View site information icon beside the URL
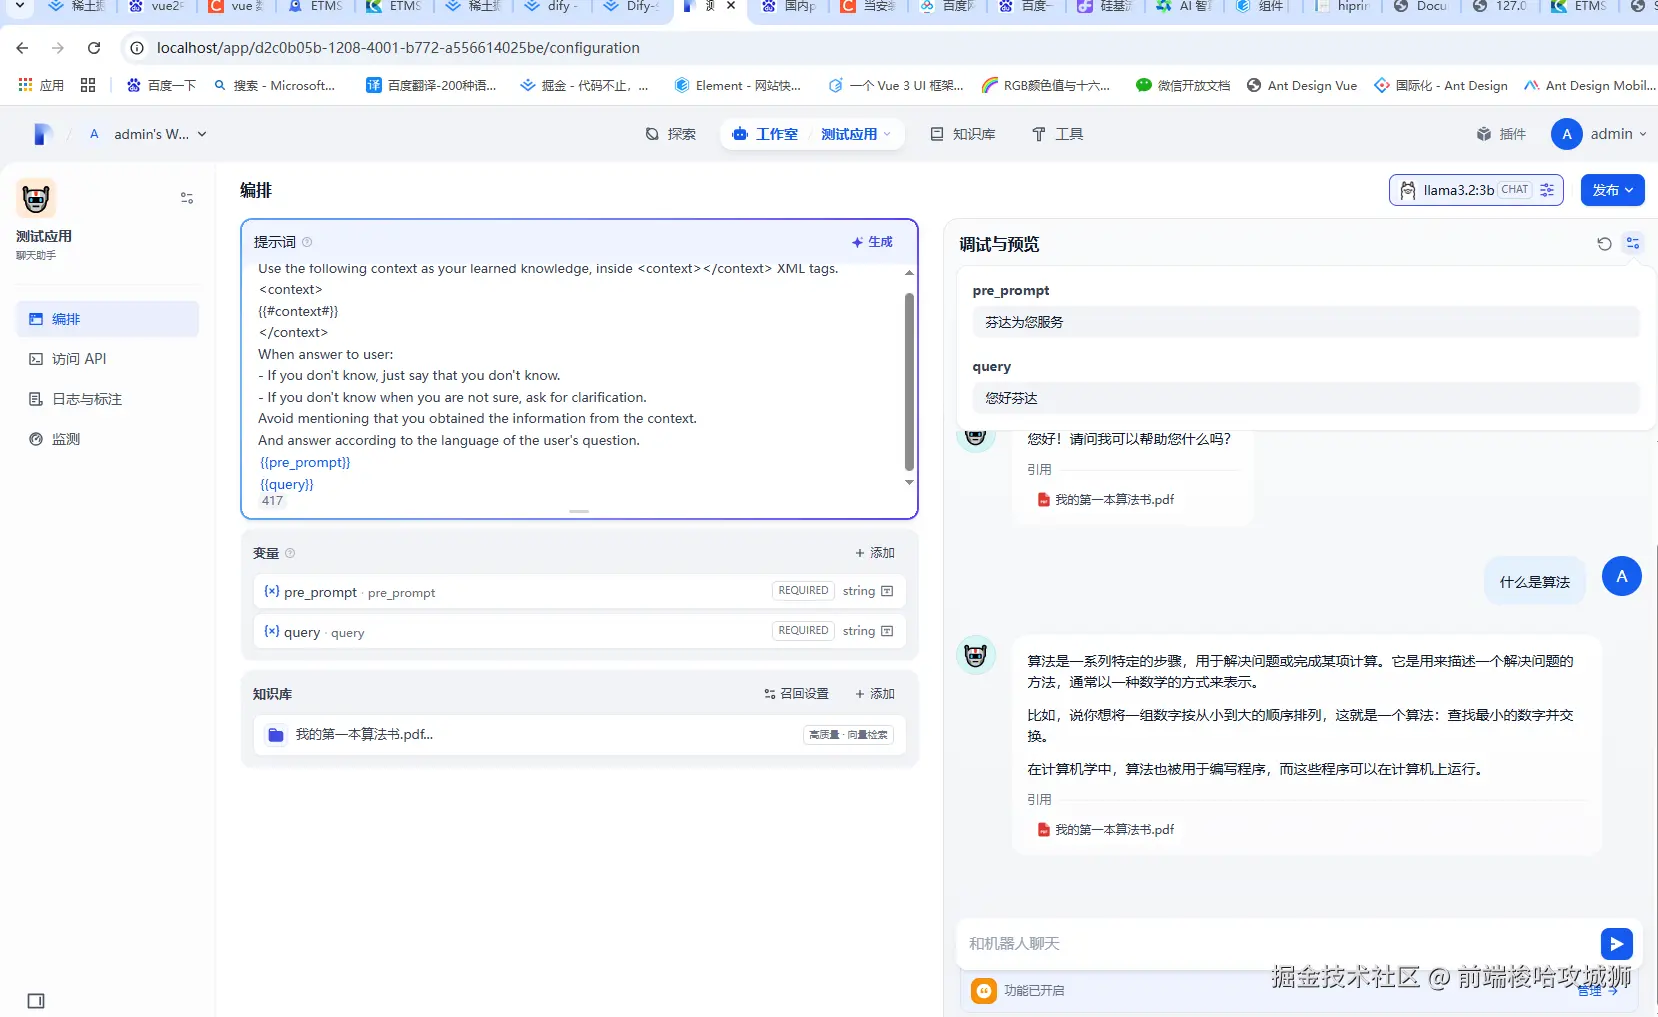The height and width of the screenshot is (1017, 1658). tap(137, 48)
